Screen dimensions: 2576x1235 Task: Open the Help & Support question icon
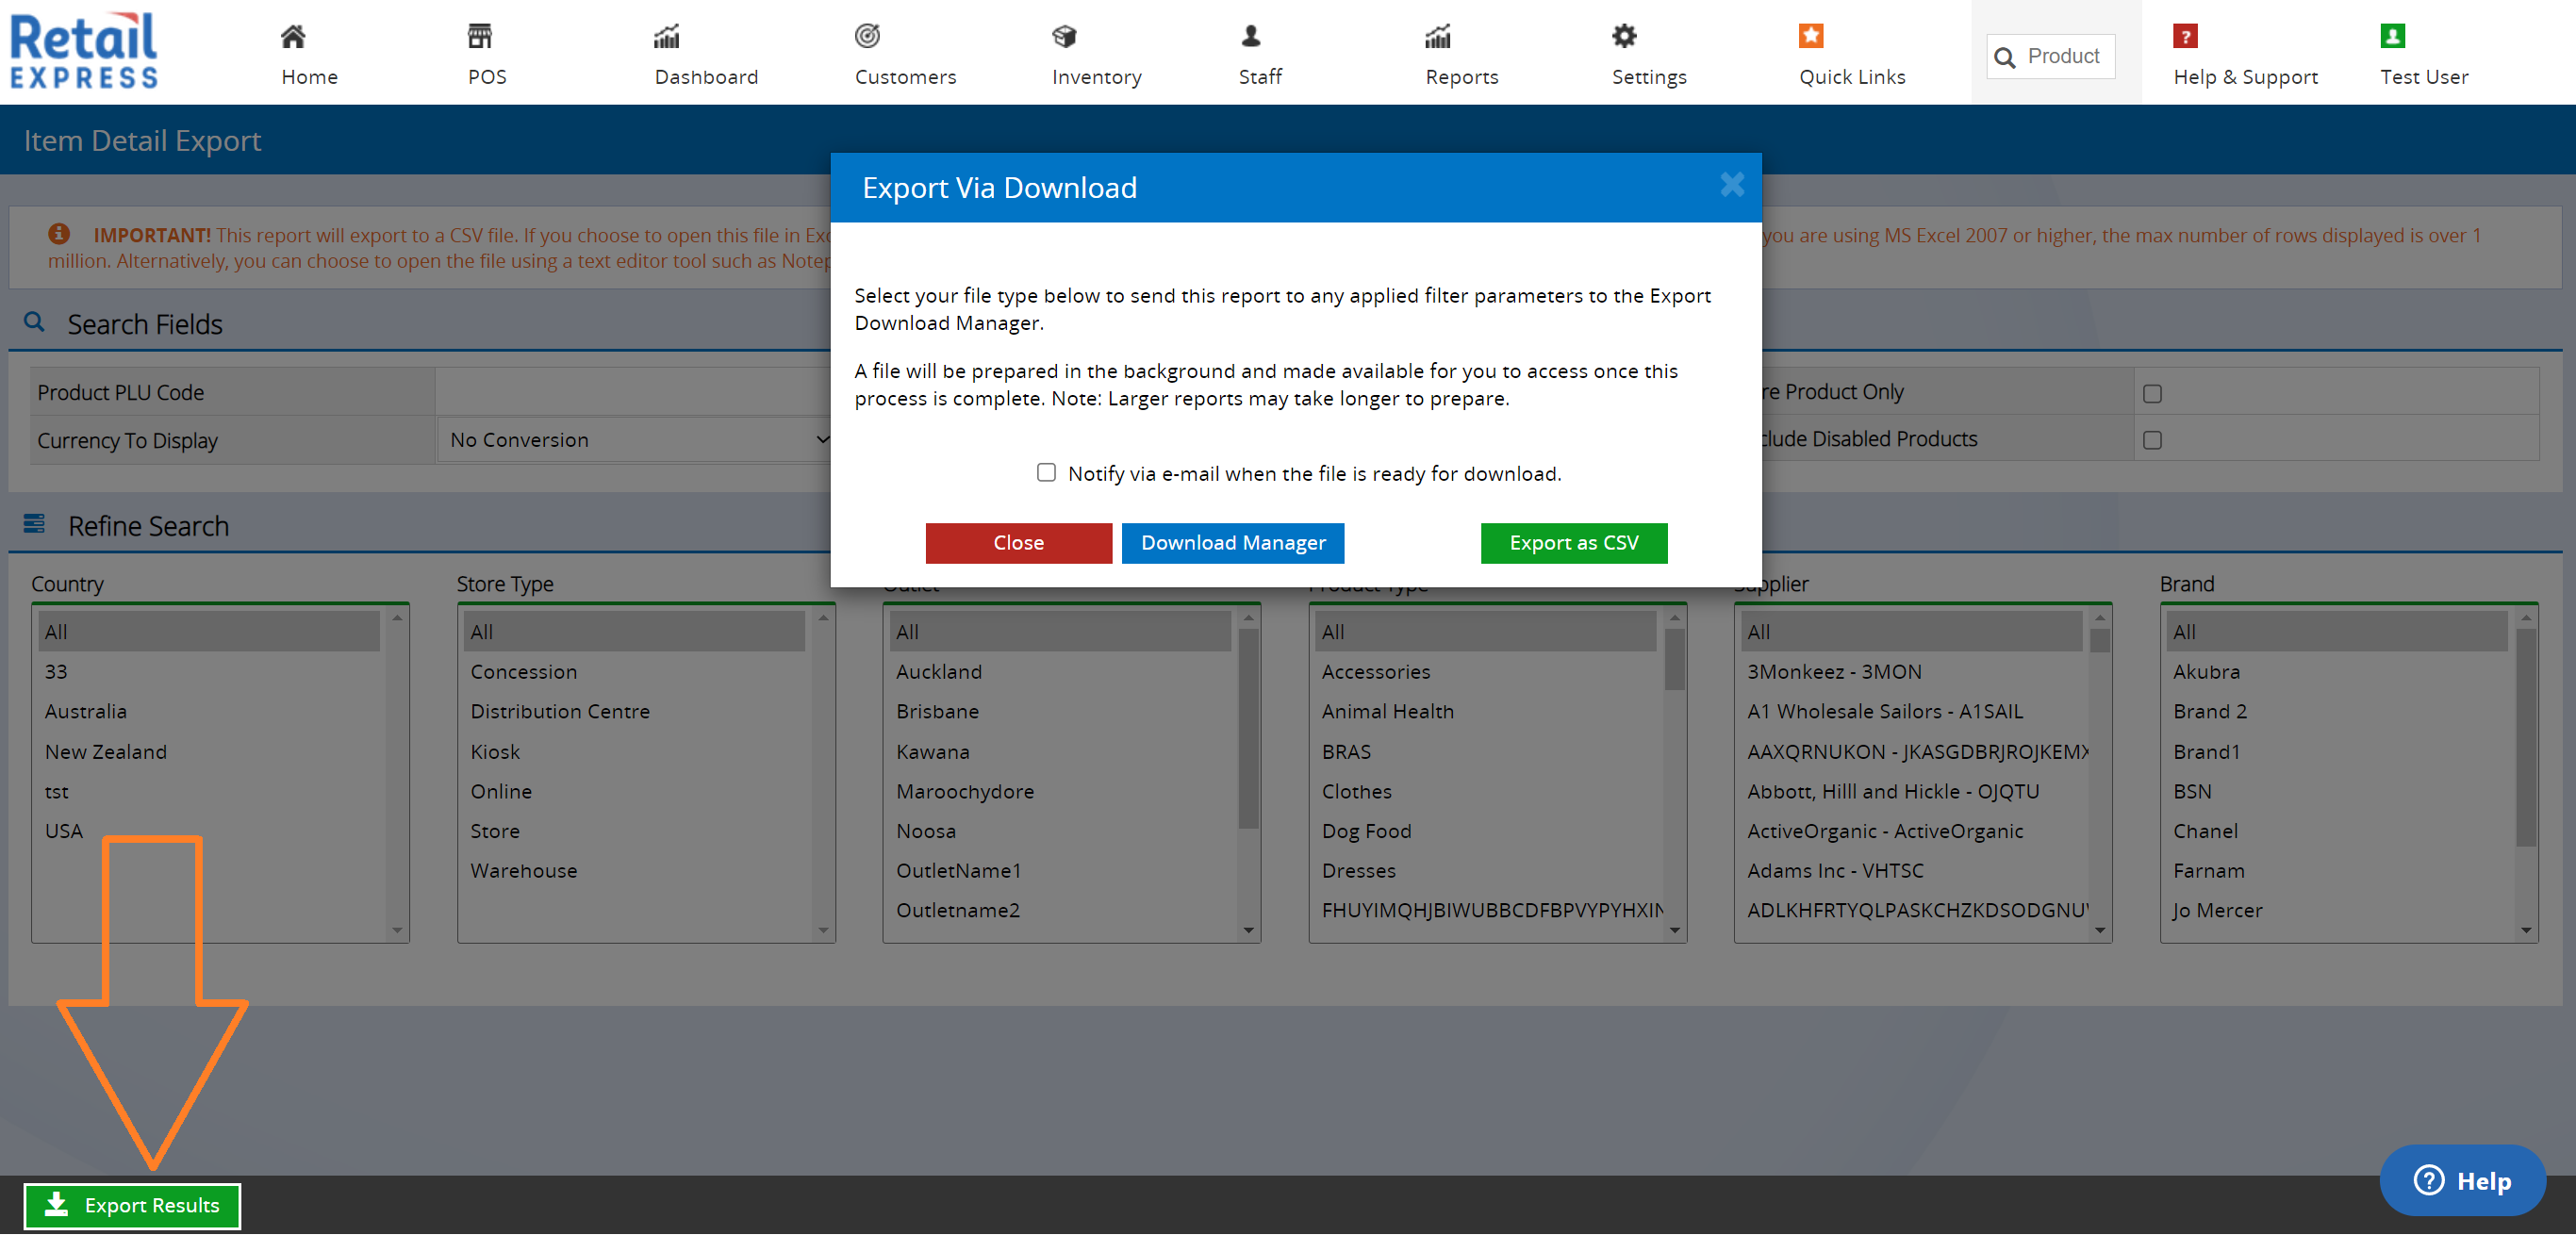(2186, 36)
